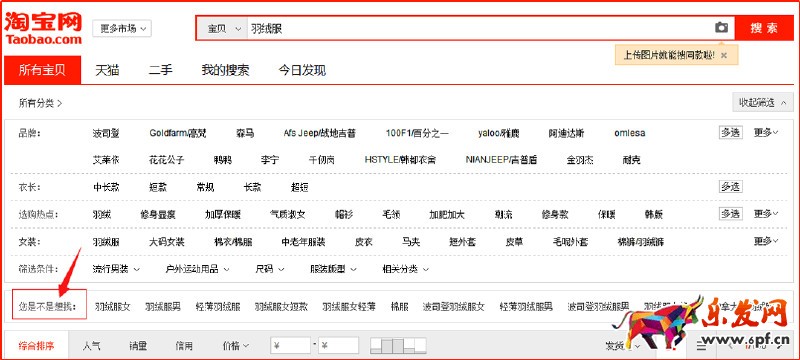
Task: Select the 大码女装 category
Action: (166, 242)
